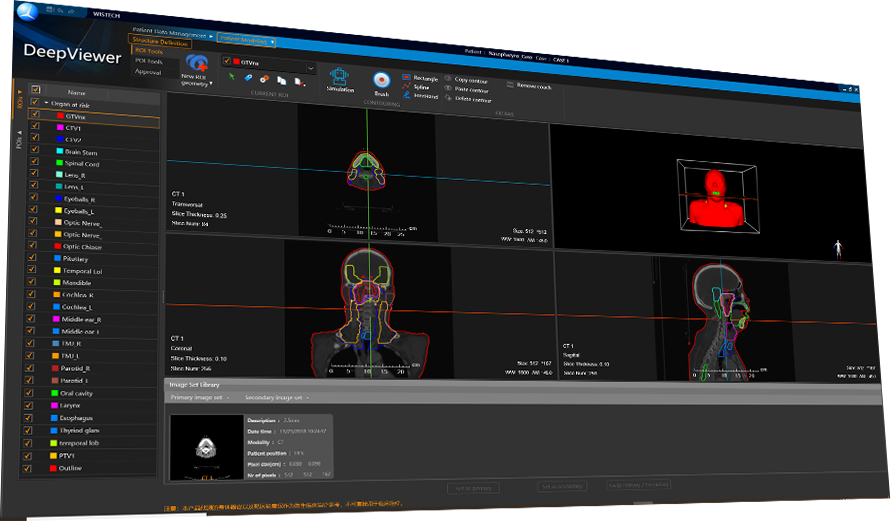
Task: Select the Lens_R row
Action: coord(95,175)
